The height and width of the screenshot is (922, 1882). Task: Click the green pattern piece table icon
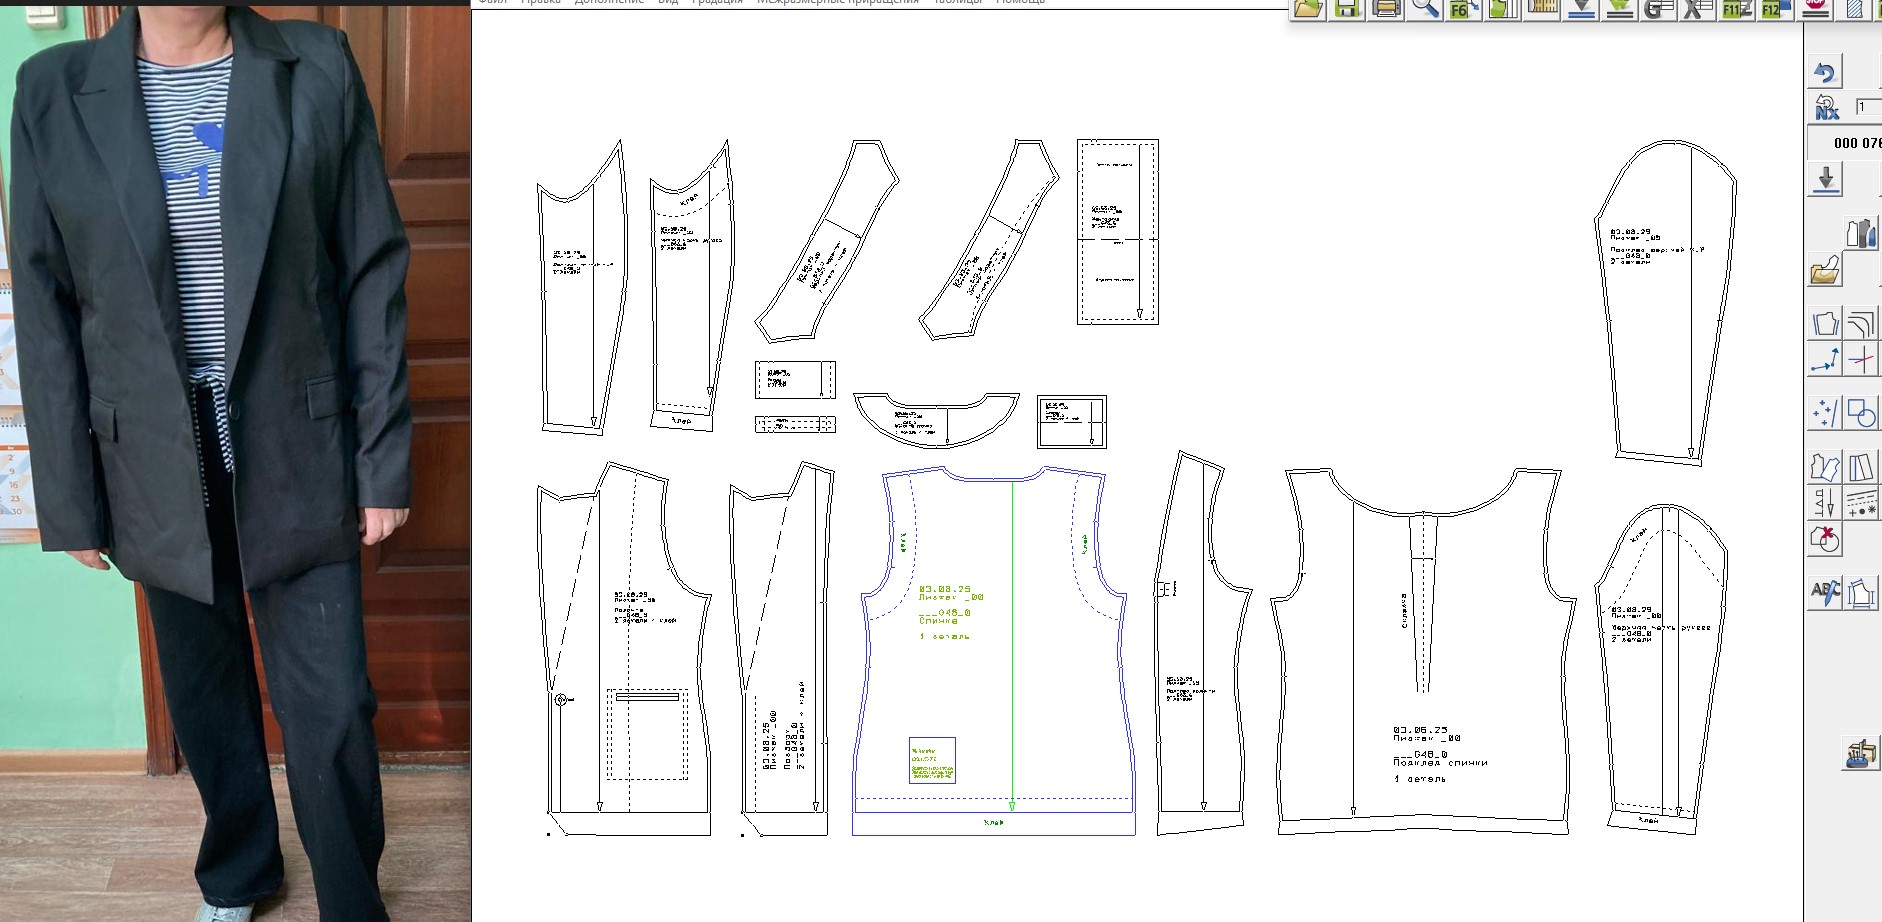(x=1502, y=9)
